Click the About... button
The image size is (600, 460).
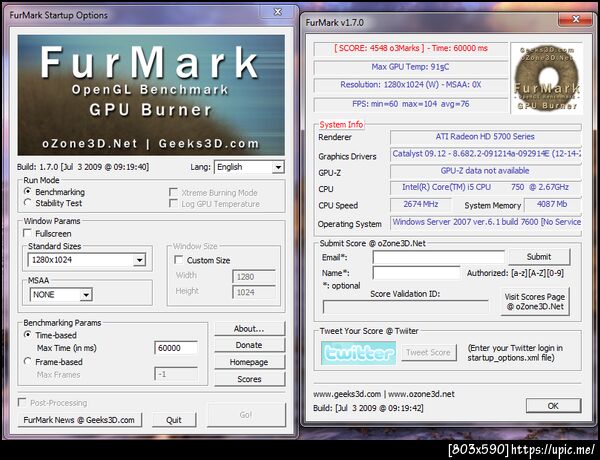249,329
